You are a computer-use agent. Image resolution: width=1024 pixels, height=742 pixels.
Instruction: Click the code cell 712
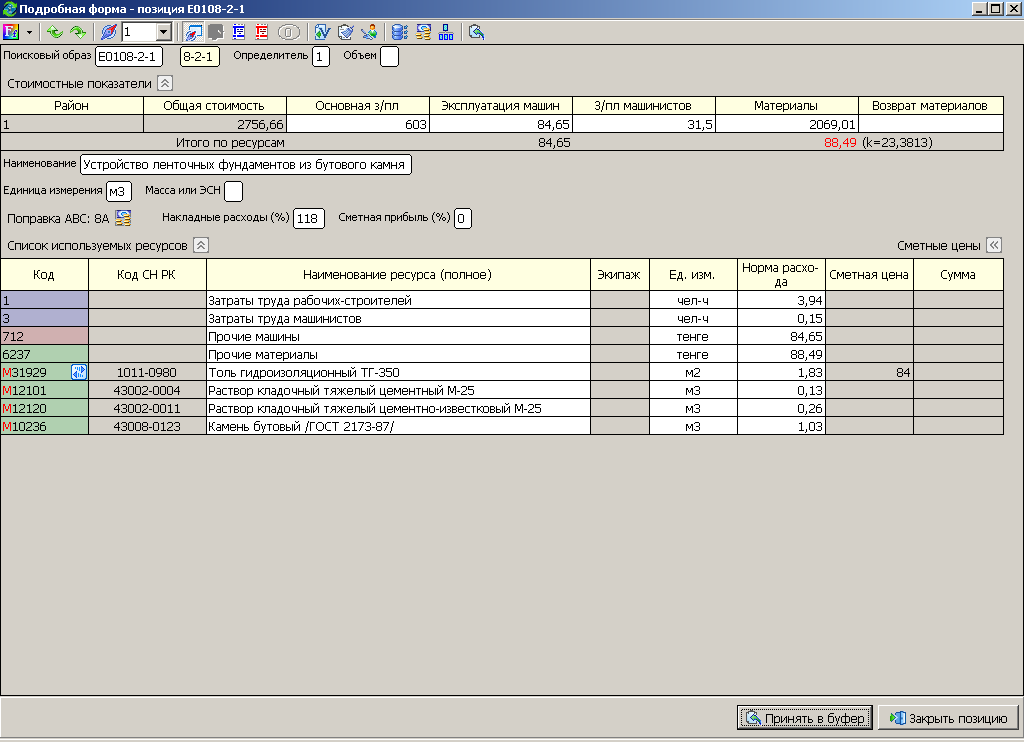tap(44, 336)
